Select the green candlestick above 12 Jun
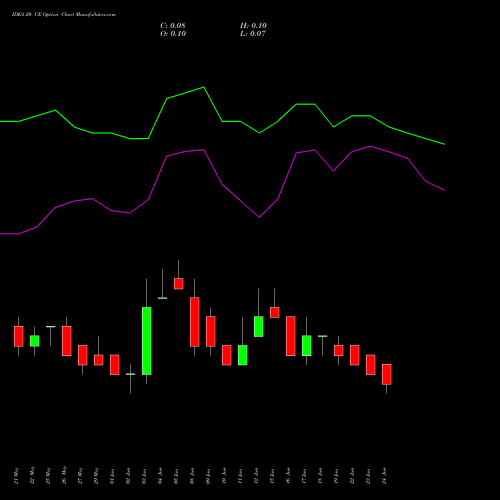The image size is (500, 500). click(258, 326)
